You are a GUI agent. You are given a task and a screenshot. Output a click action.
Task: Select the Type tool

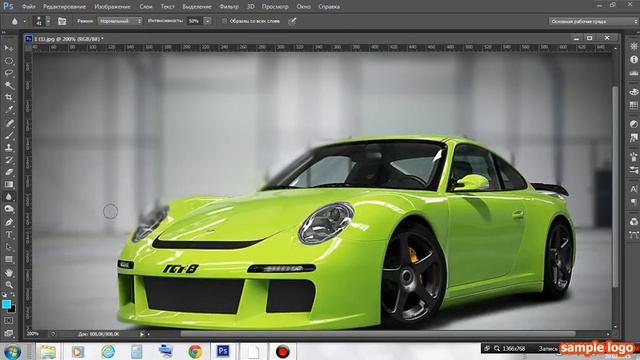[x=9, y=235]
